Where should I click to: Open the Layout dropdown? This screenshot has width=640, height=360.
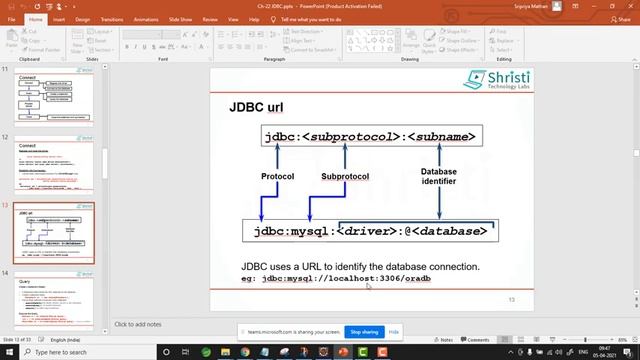click(x=100, y=31)
